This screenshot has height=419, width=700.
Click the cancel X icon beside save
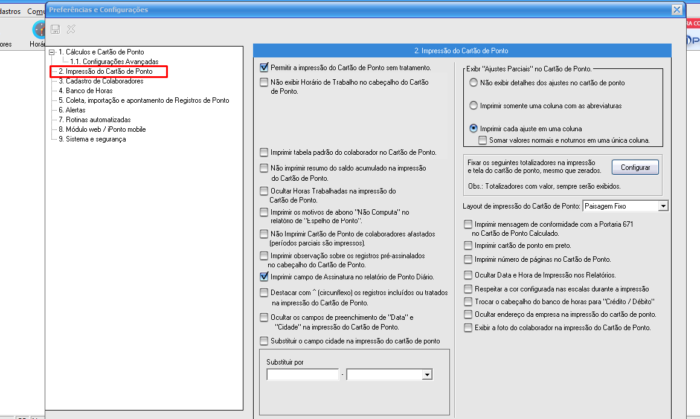click(70, 29)
